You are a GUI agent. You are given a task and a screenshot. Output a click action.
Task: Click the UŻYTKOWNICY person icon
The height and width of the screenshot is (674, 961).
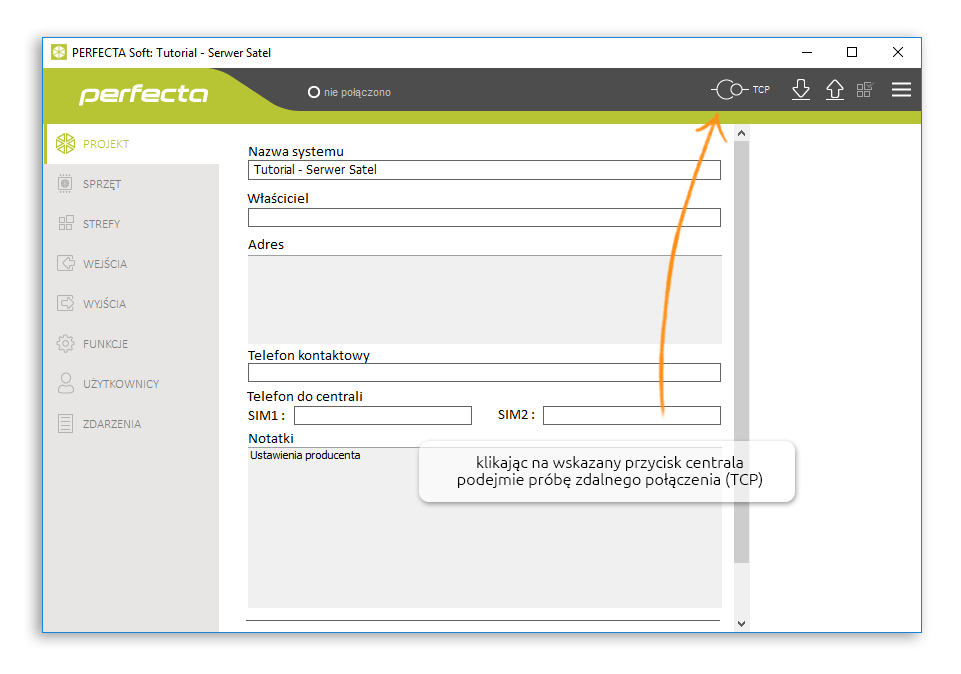pyautogui.click(x=66, y=383)
